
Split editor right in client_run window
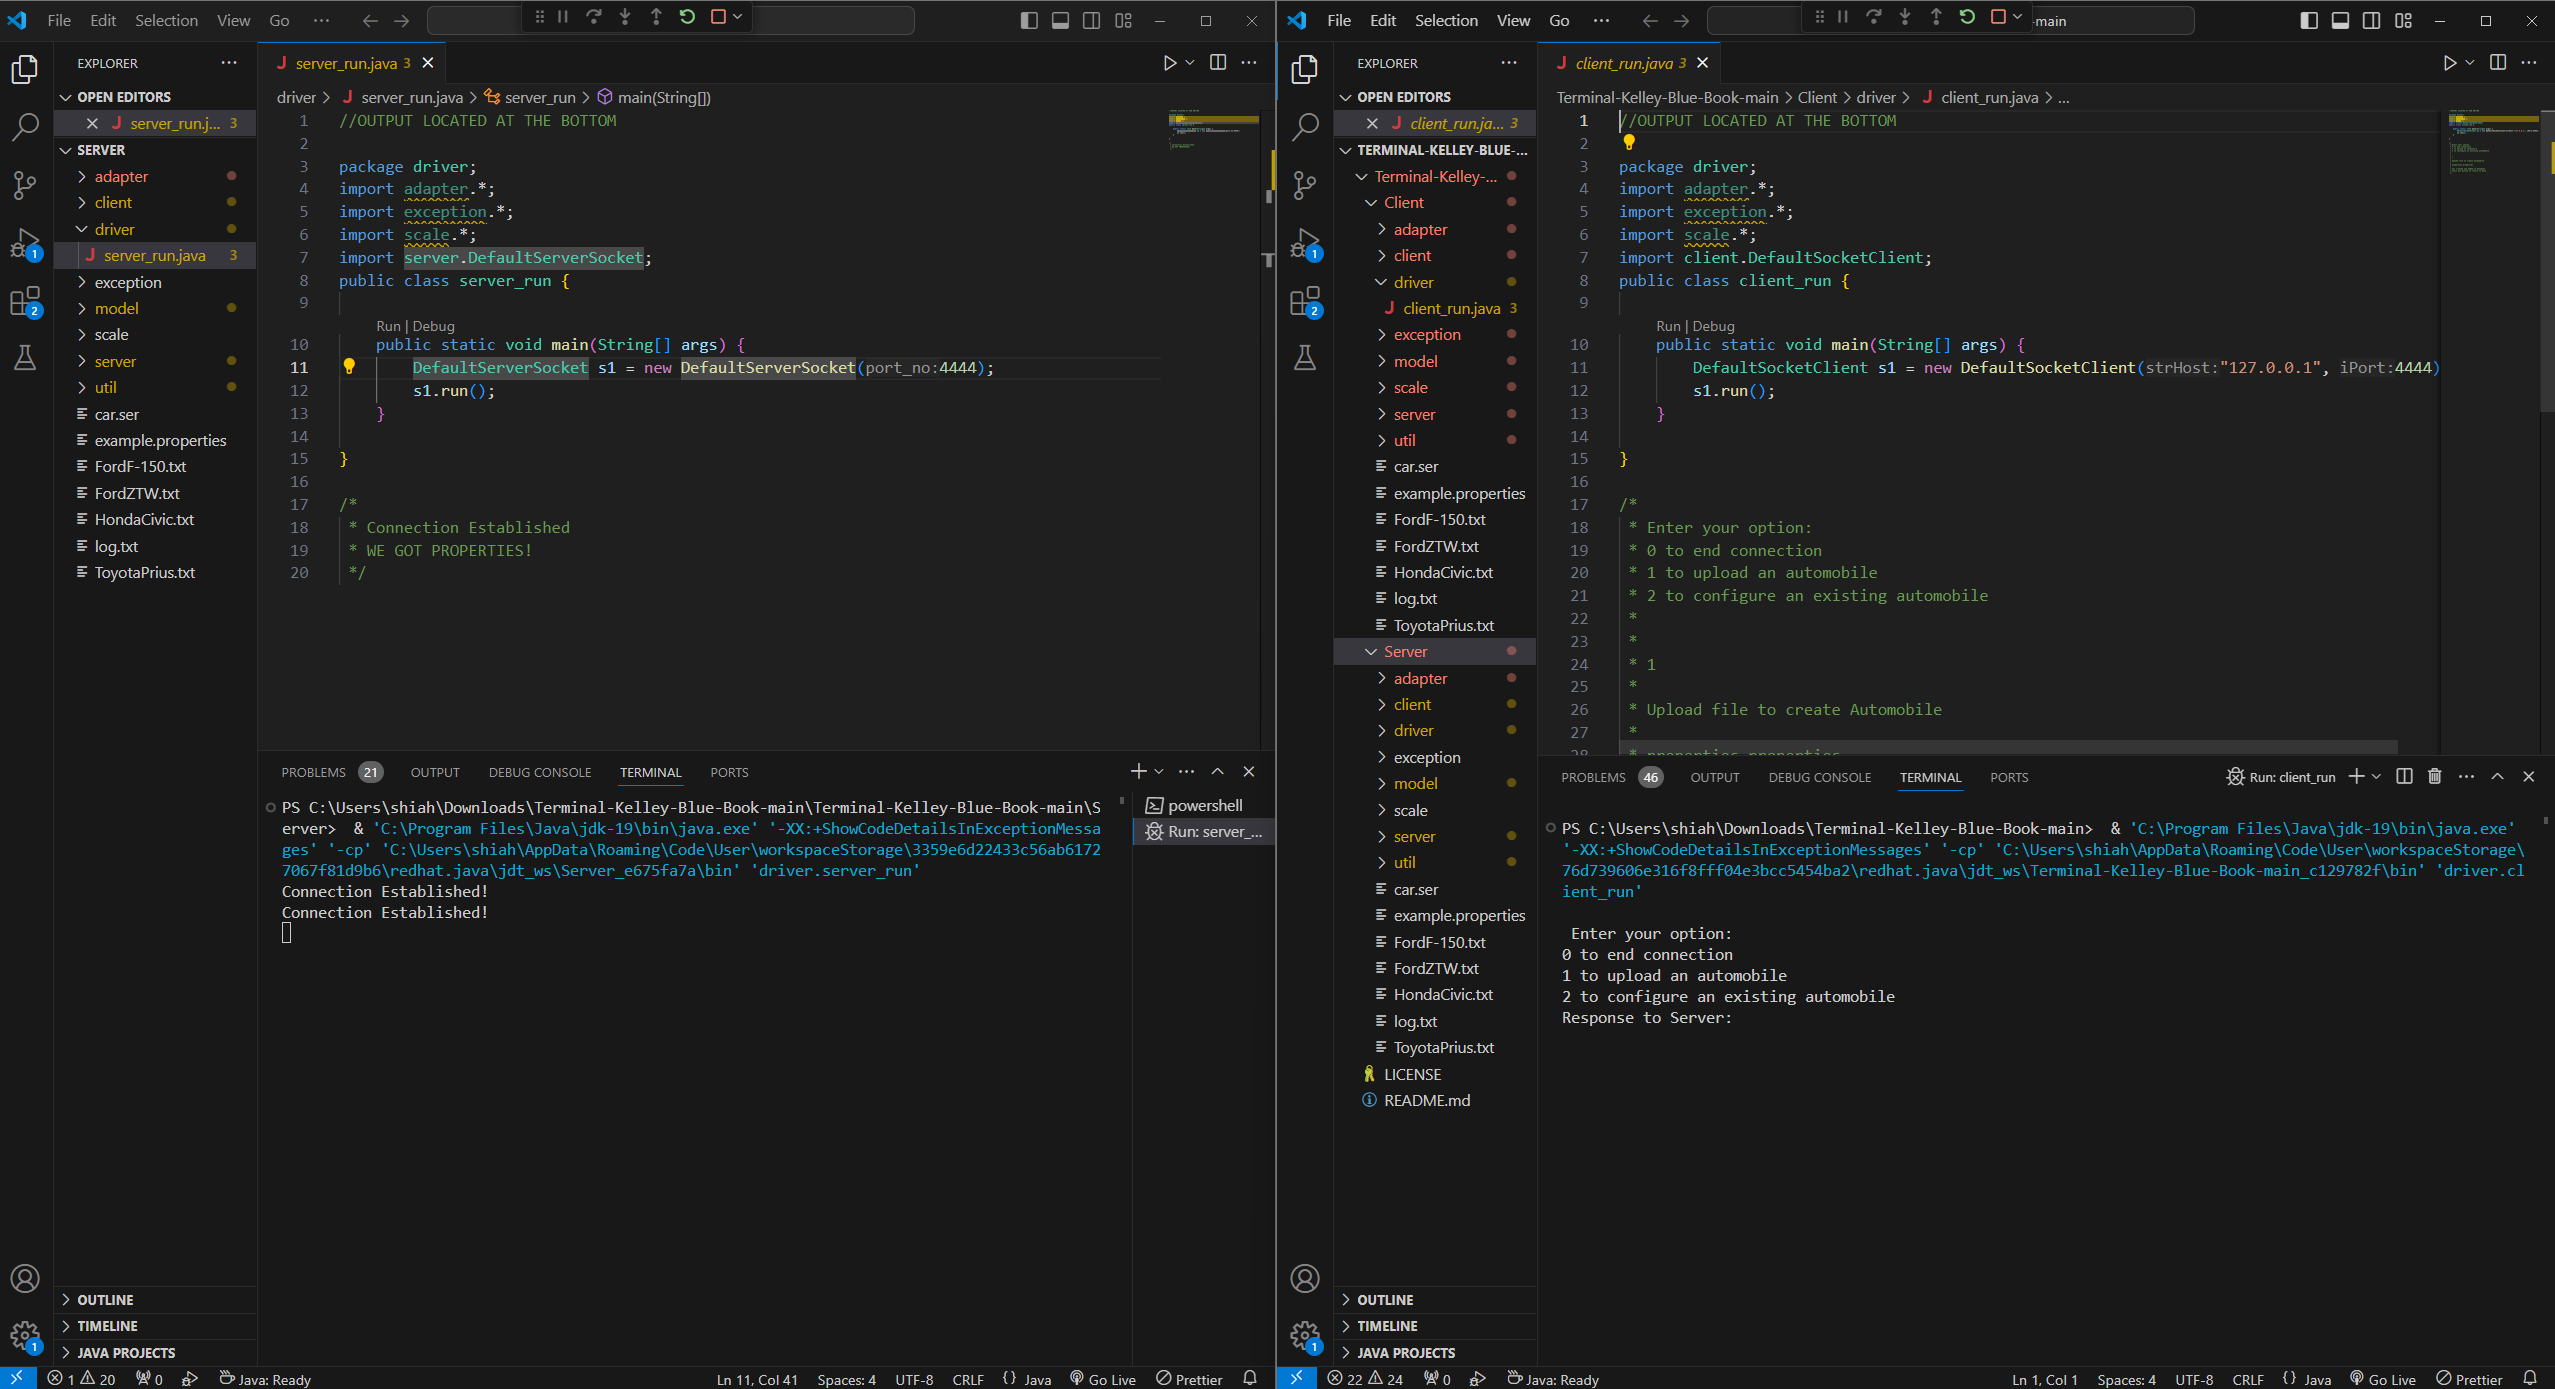(2497, 63)
